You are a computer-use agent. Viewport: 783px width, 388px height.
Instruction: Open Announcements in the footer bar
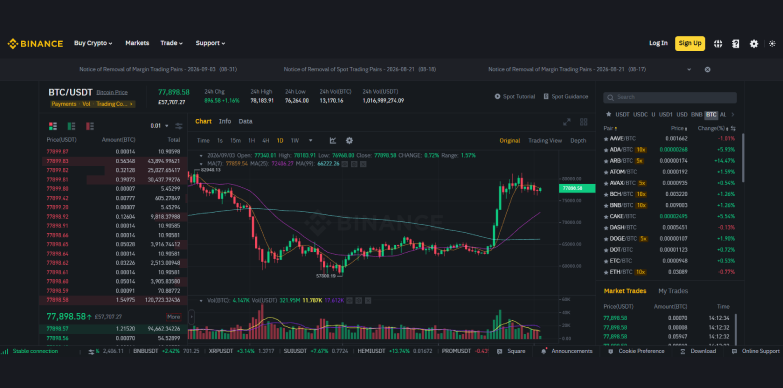pos(567,351)
